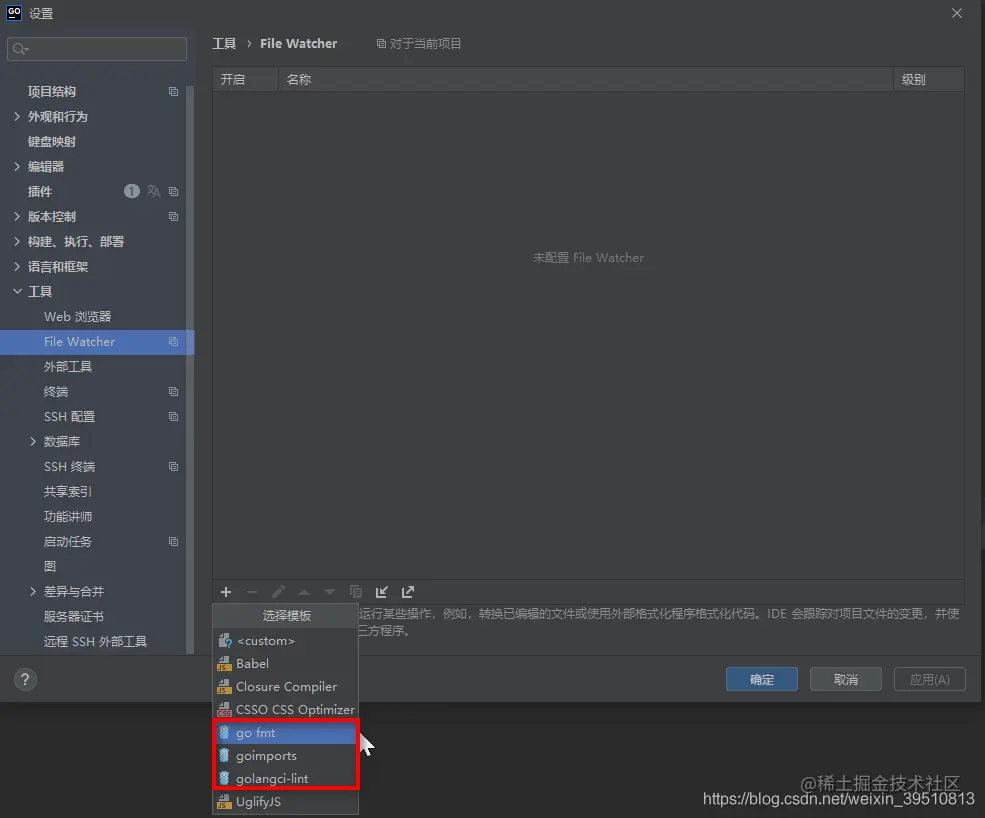Click the help question mark button

[25, 679]
